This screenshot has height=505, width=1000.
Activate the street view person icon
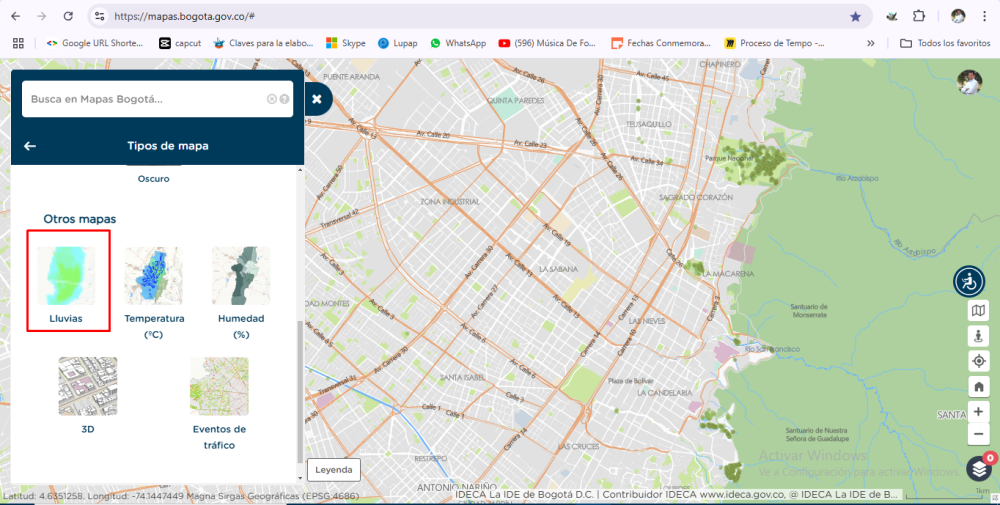point(978,336)
